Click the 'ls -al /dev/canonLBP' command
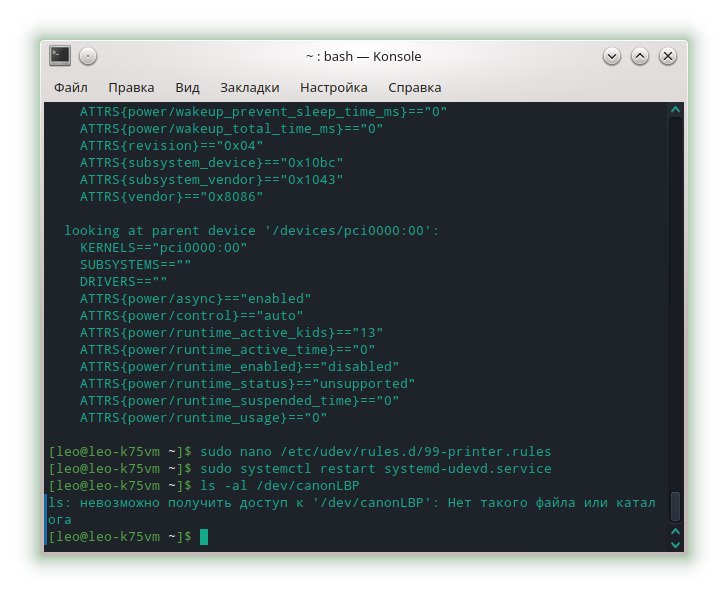Screen dimensions: 728x596 click(x=280, y=486)
